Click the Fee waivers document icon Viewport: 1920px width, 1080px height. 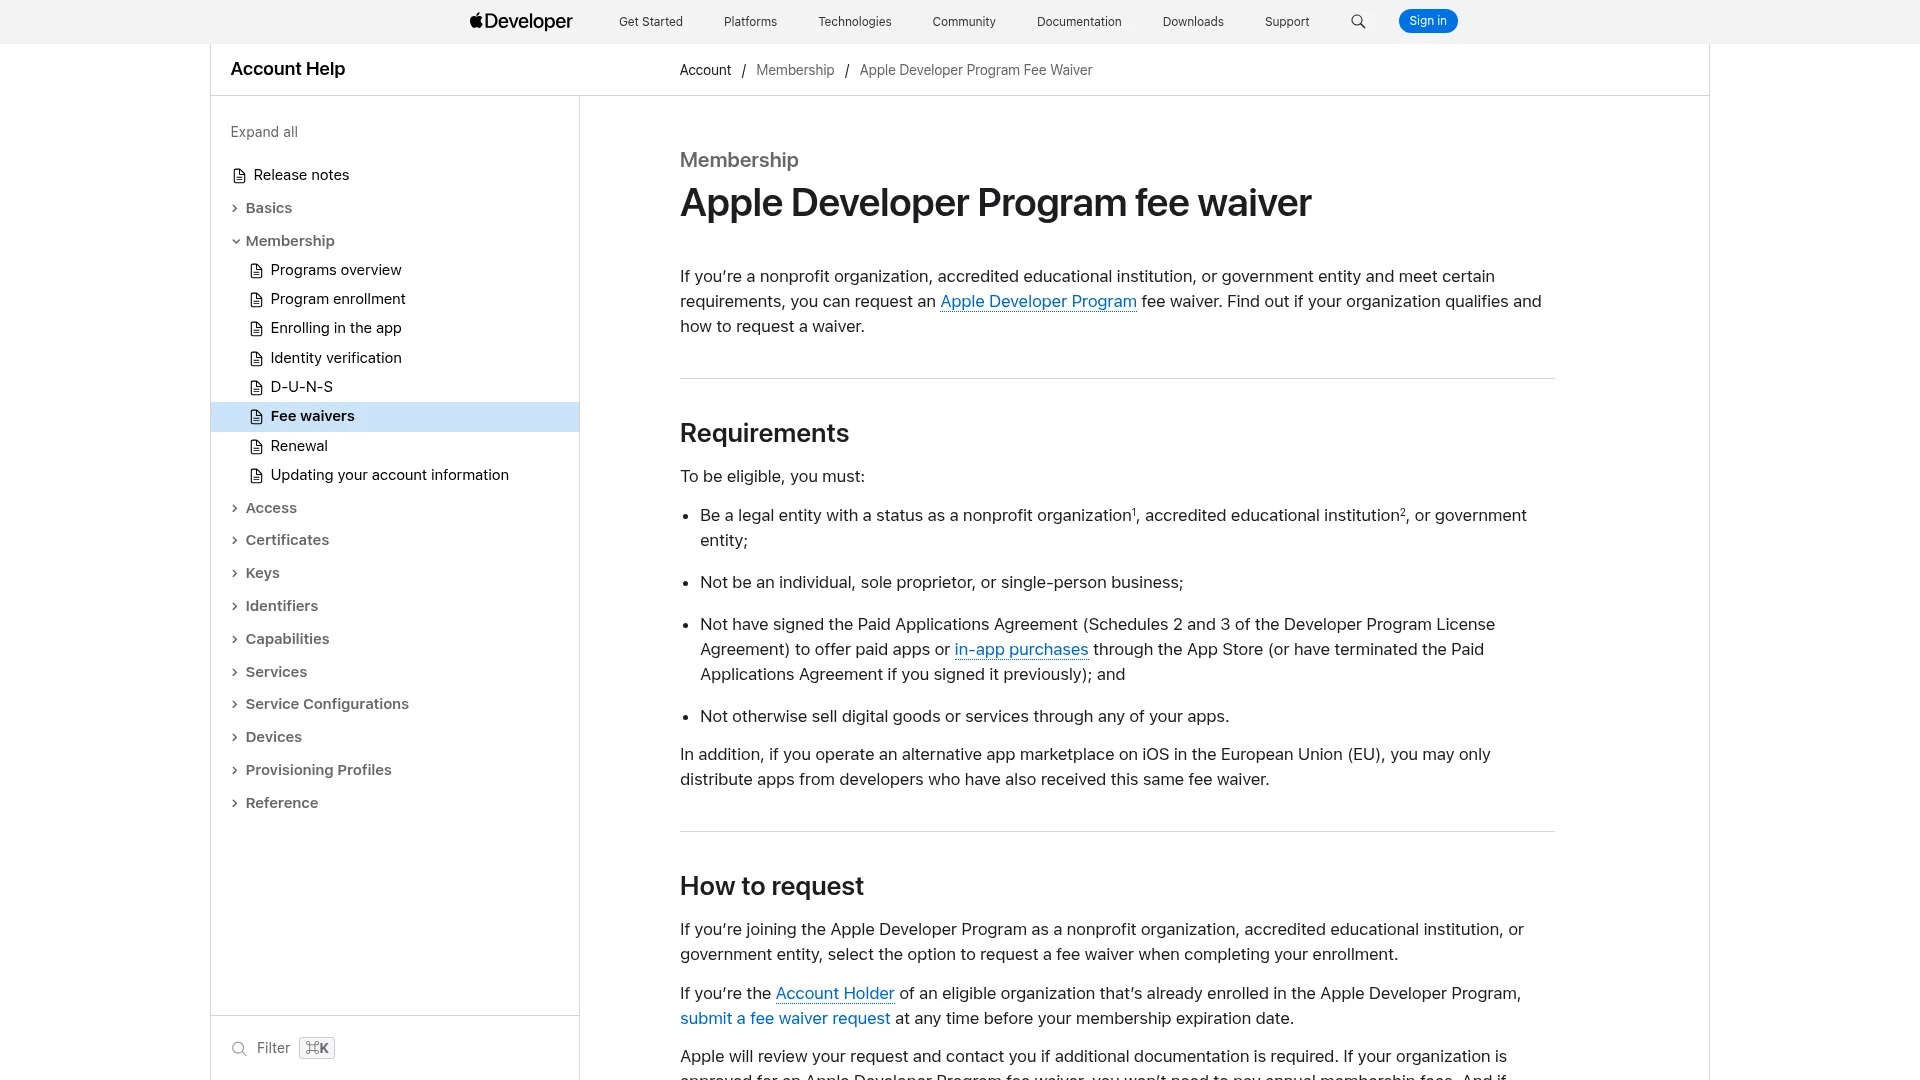[256, 417]
